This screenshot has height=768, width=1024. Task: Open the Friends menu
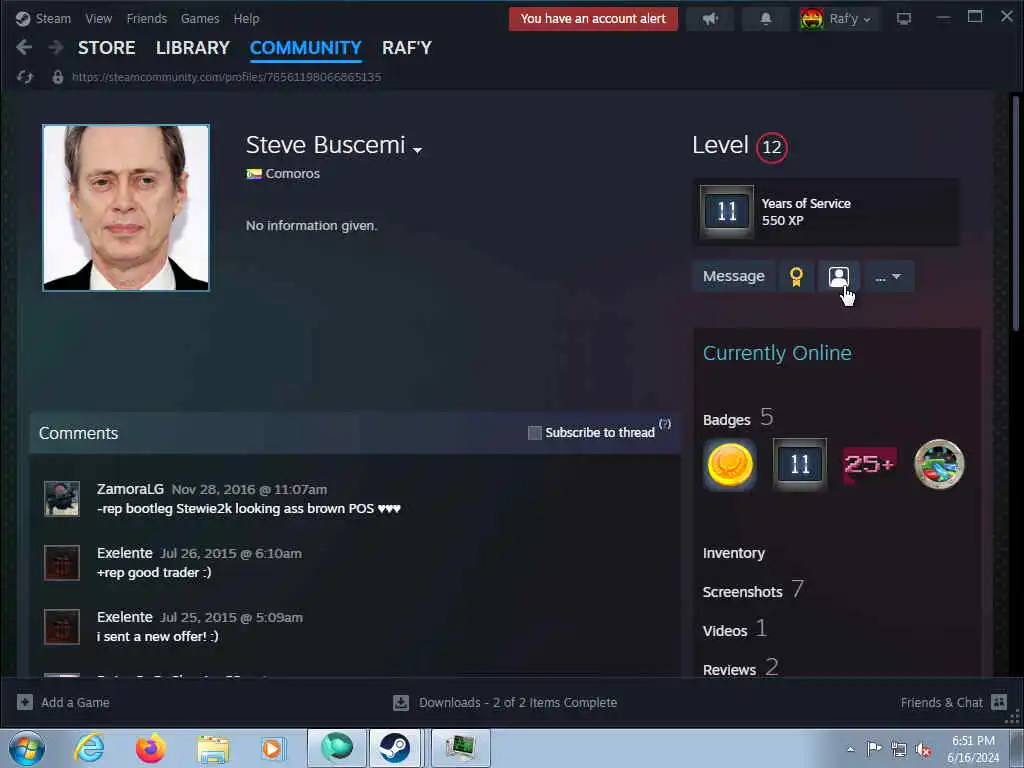click(x=147, y=18)
